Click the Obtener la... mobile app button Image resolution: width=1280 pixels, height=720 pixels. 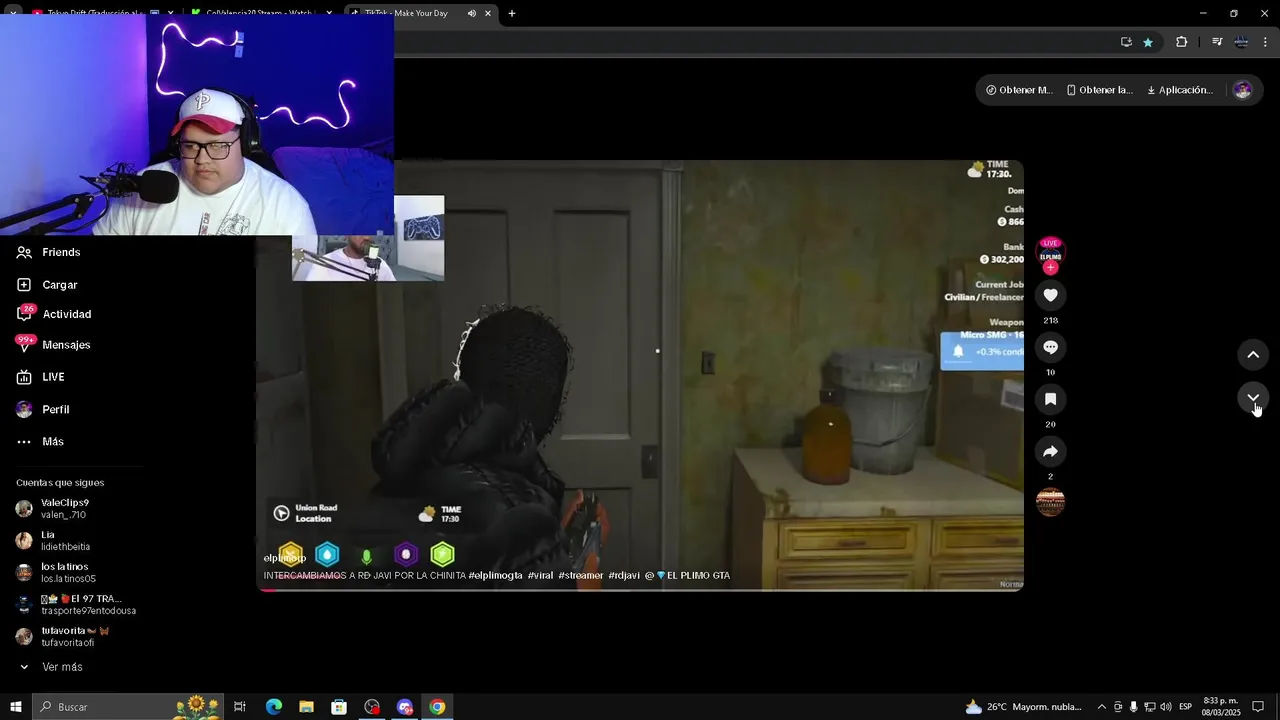tap(1100, 90)
